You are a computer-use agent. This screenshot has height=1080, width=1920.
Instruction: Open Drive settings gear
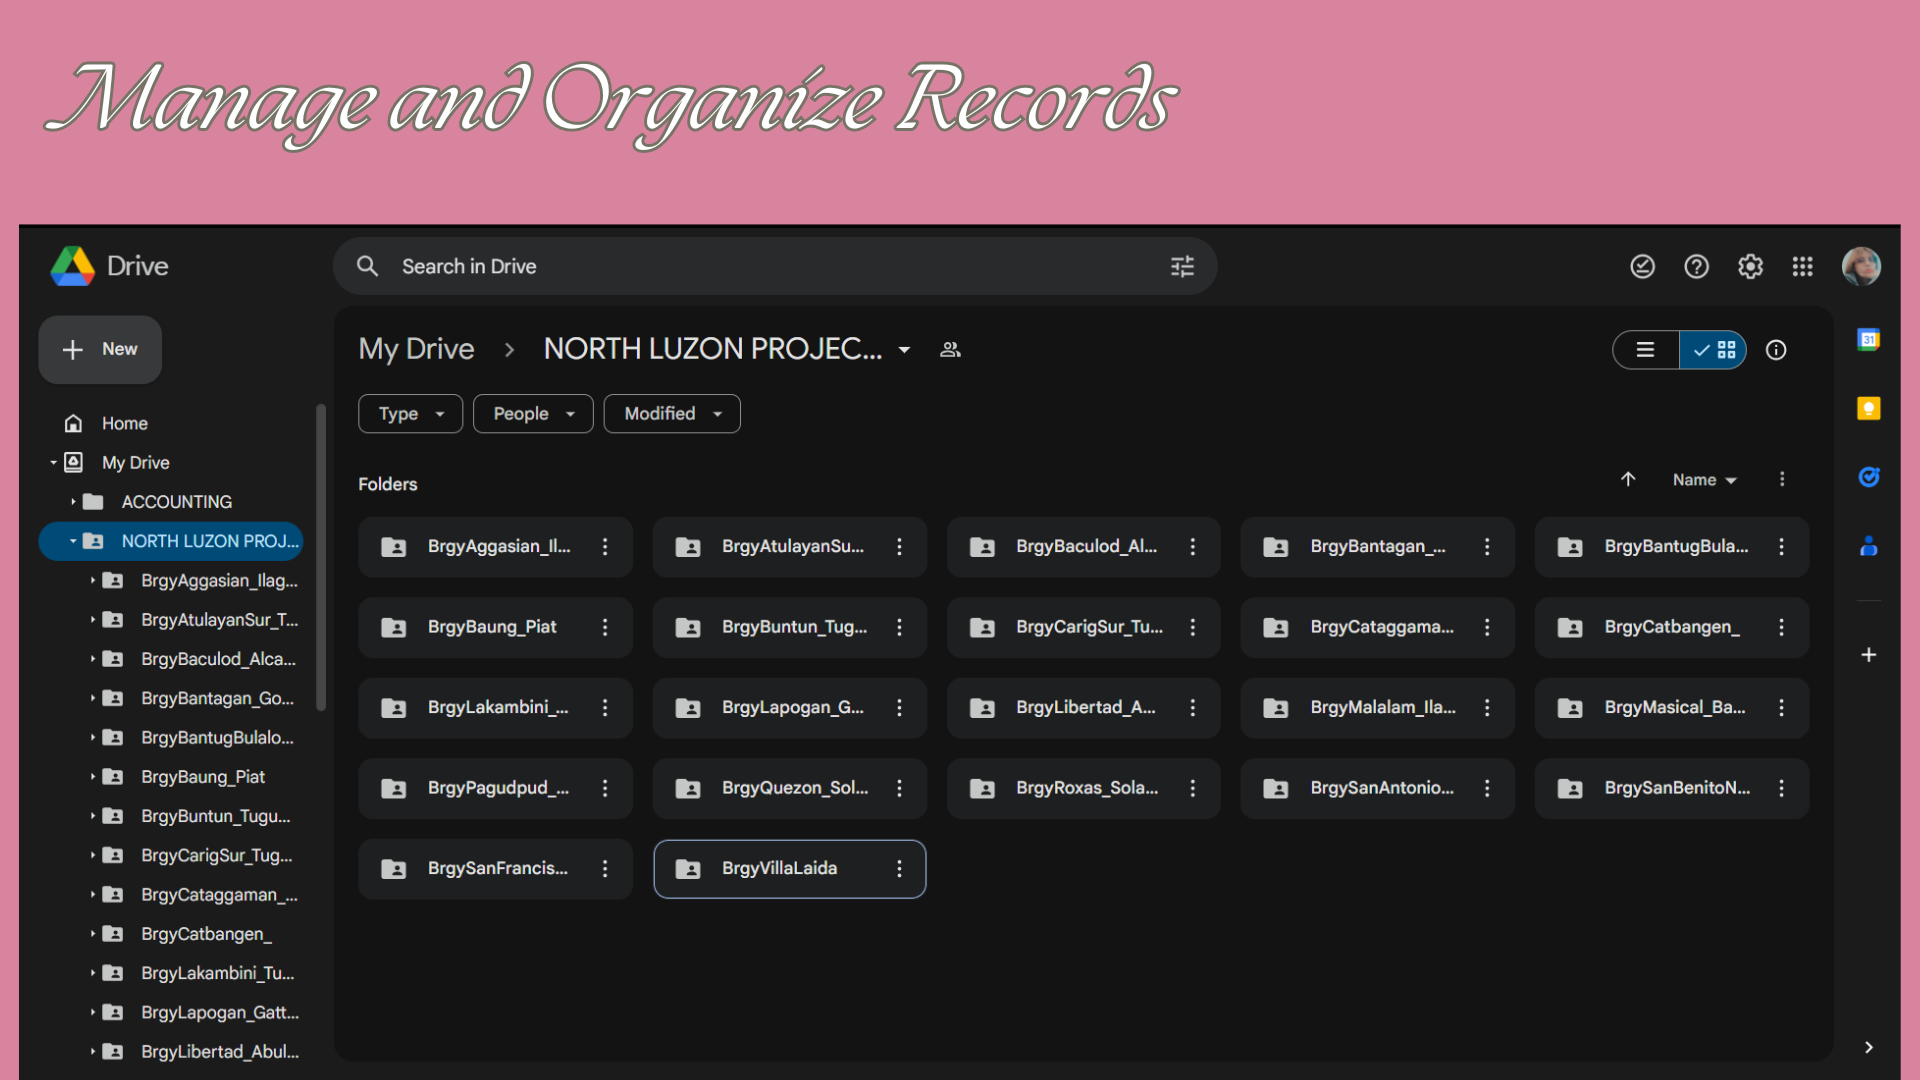1750,266
